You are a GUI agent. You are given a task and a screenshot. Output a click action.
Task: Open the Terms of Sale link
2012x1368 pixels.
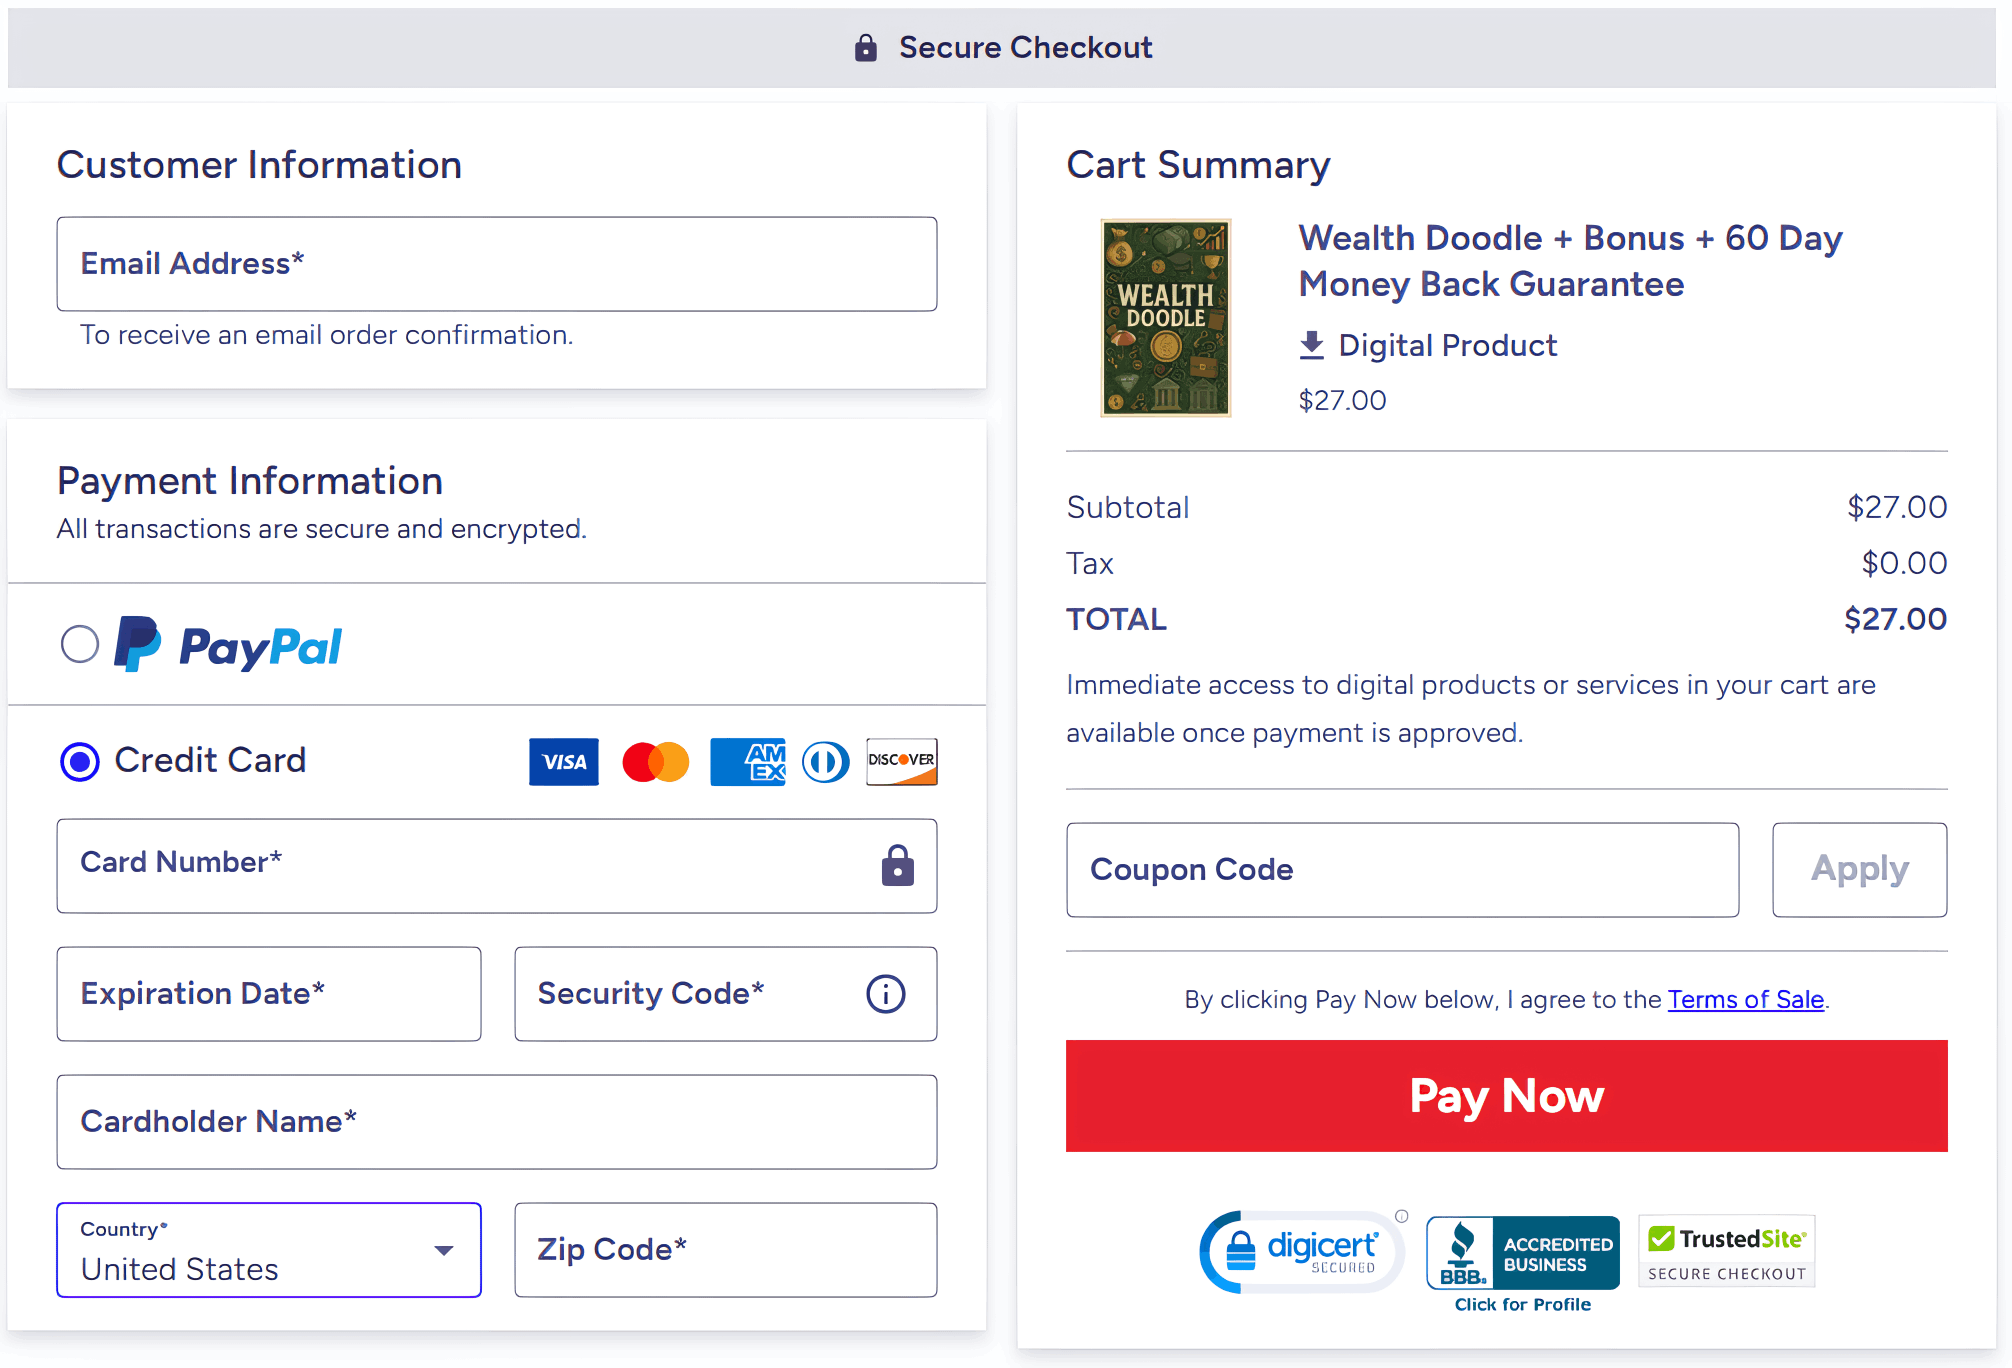pyautogui.click(x=1746, y=1000)
